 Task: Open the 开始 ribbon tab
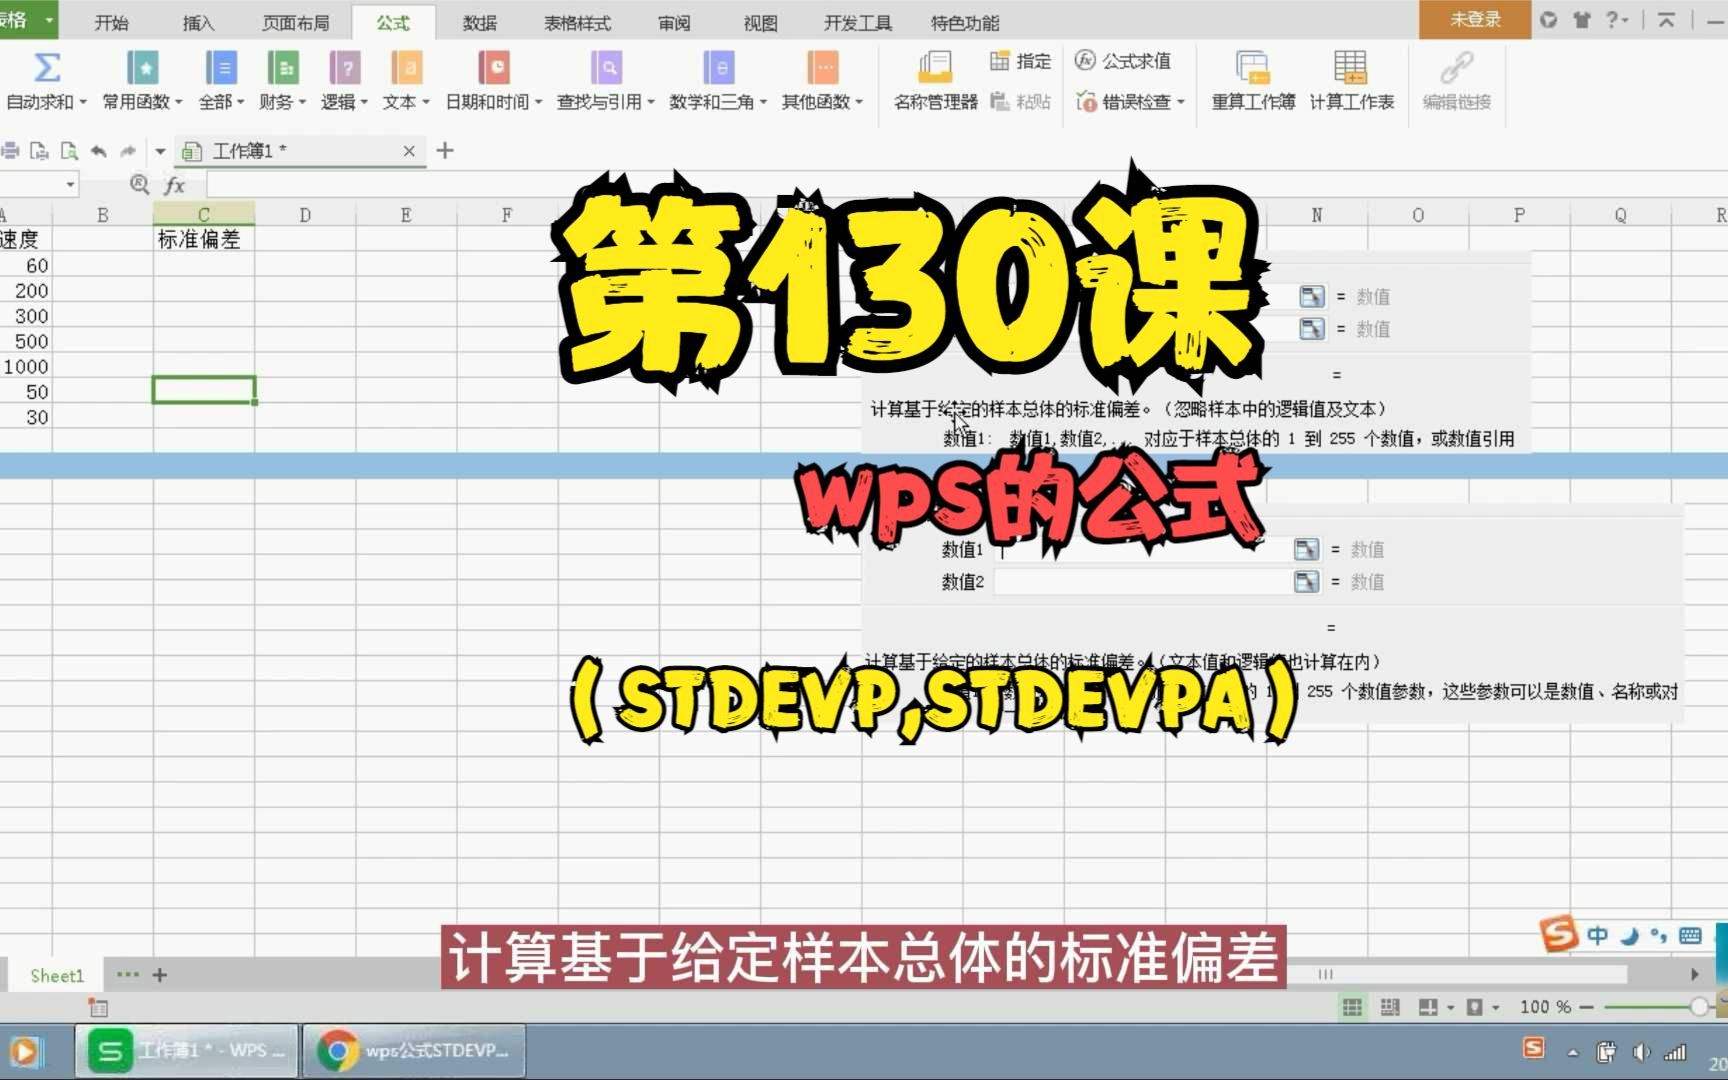[111, 22]
